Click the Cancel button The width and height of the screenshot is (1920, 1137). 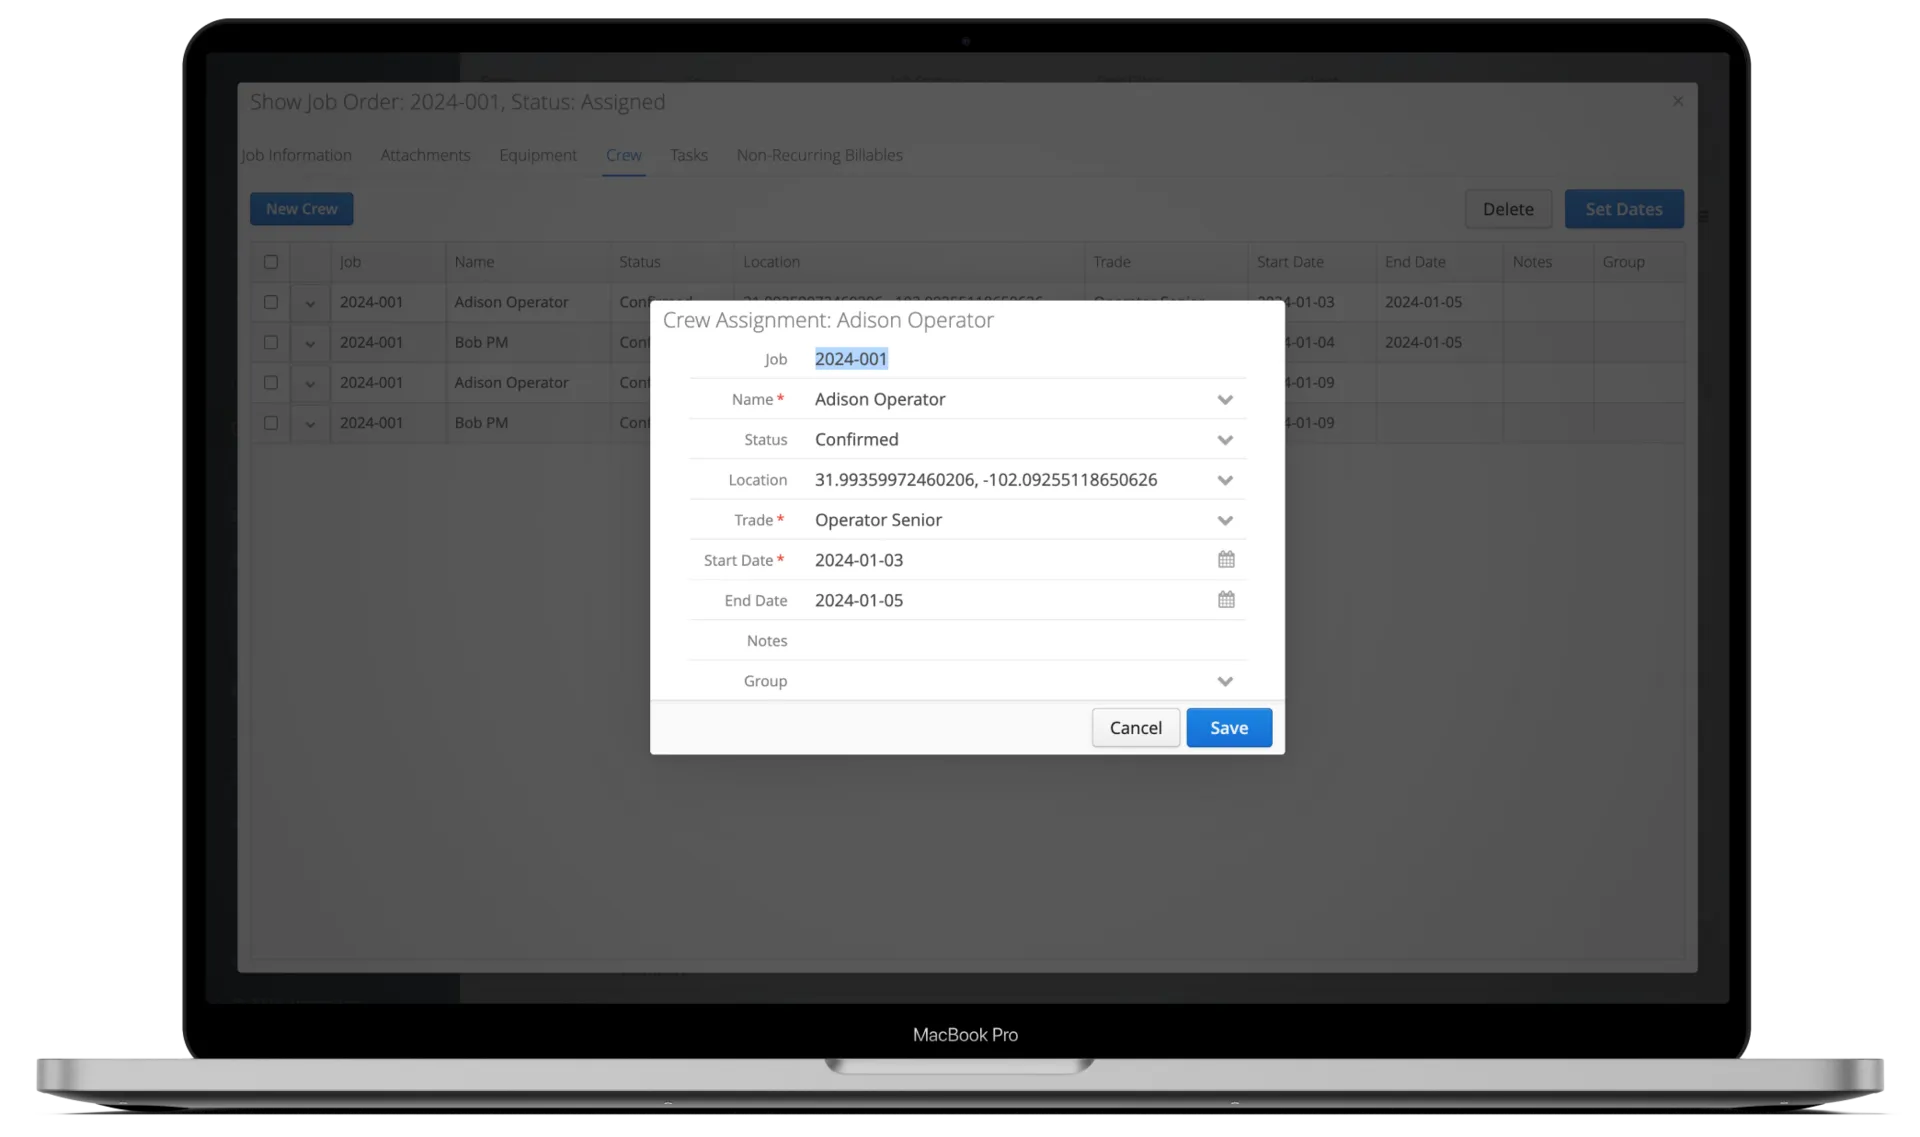point(1135,727)
